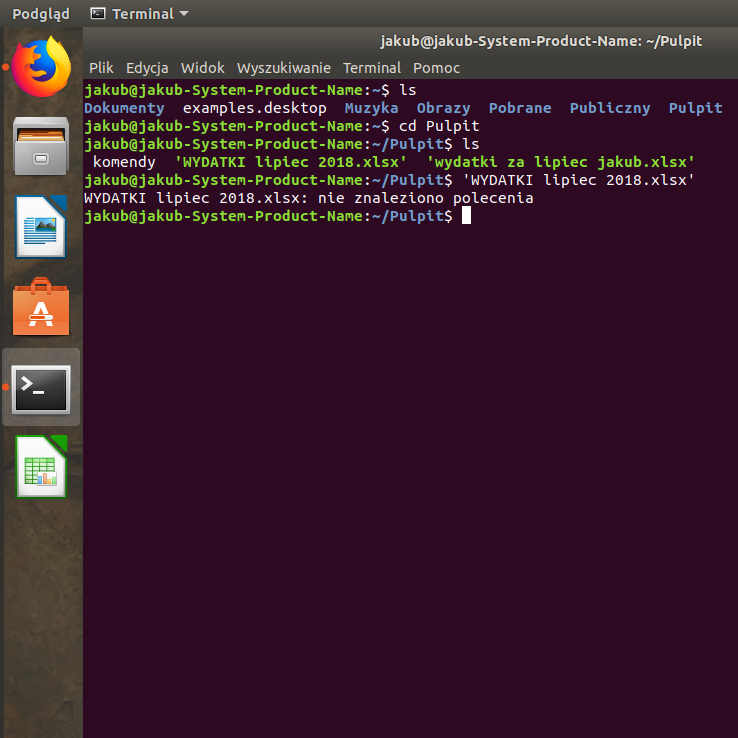Open the Terminal menu in menubar
The height and width of the screenshot is (738, 738).
pos(372,68)
